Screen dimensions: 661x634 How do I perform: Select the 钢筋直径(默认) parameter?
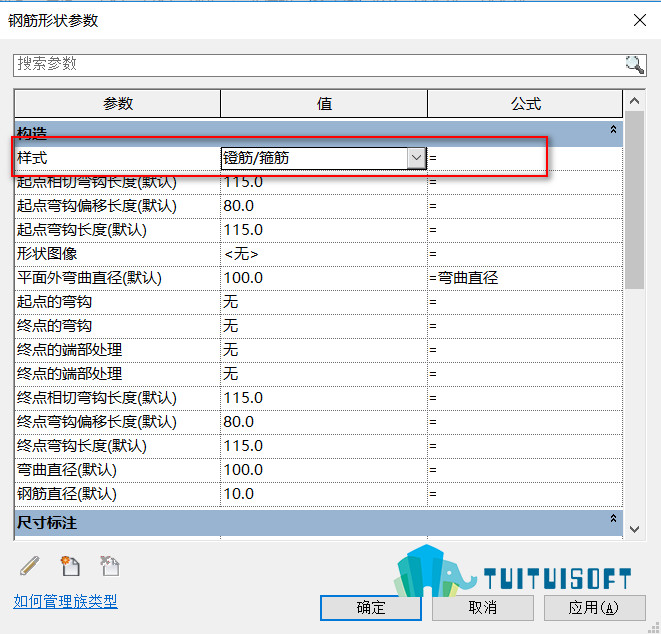click(x=67, y=494)
